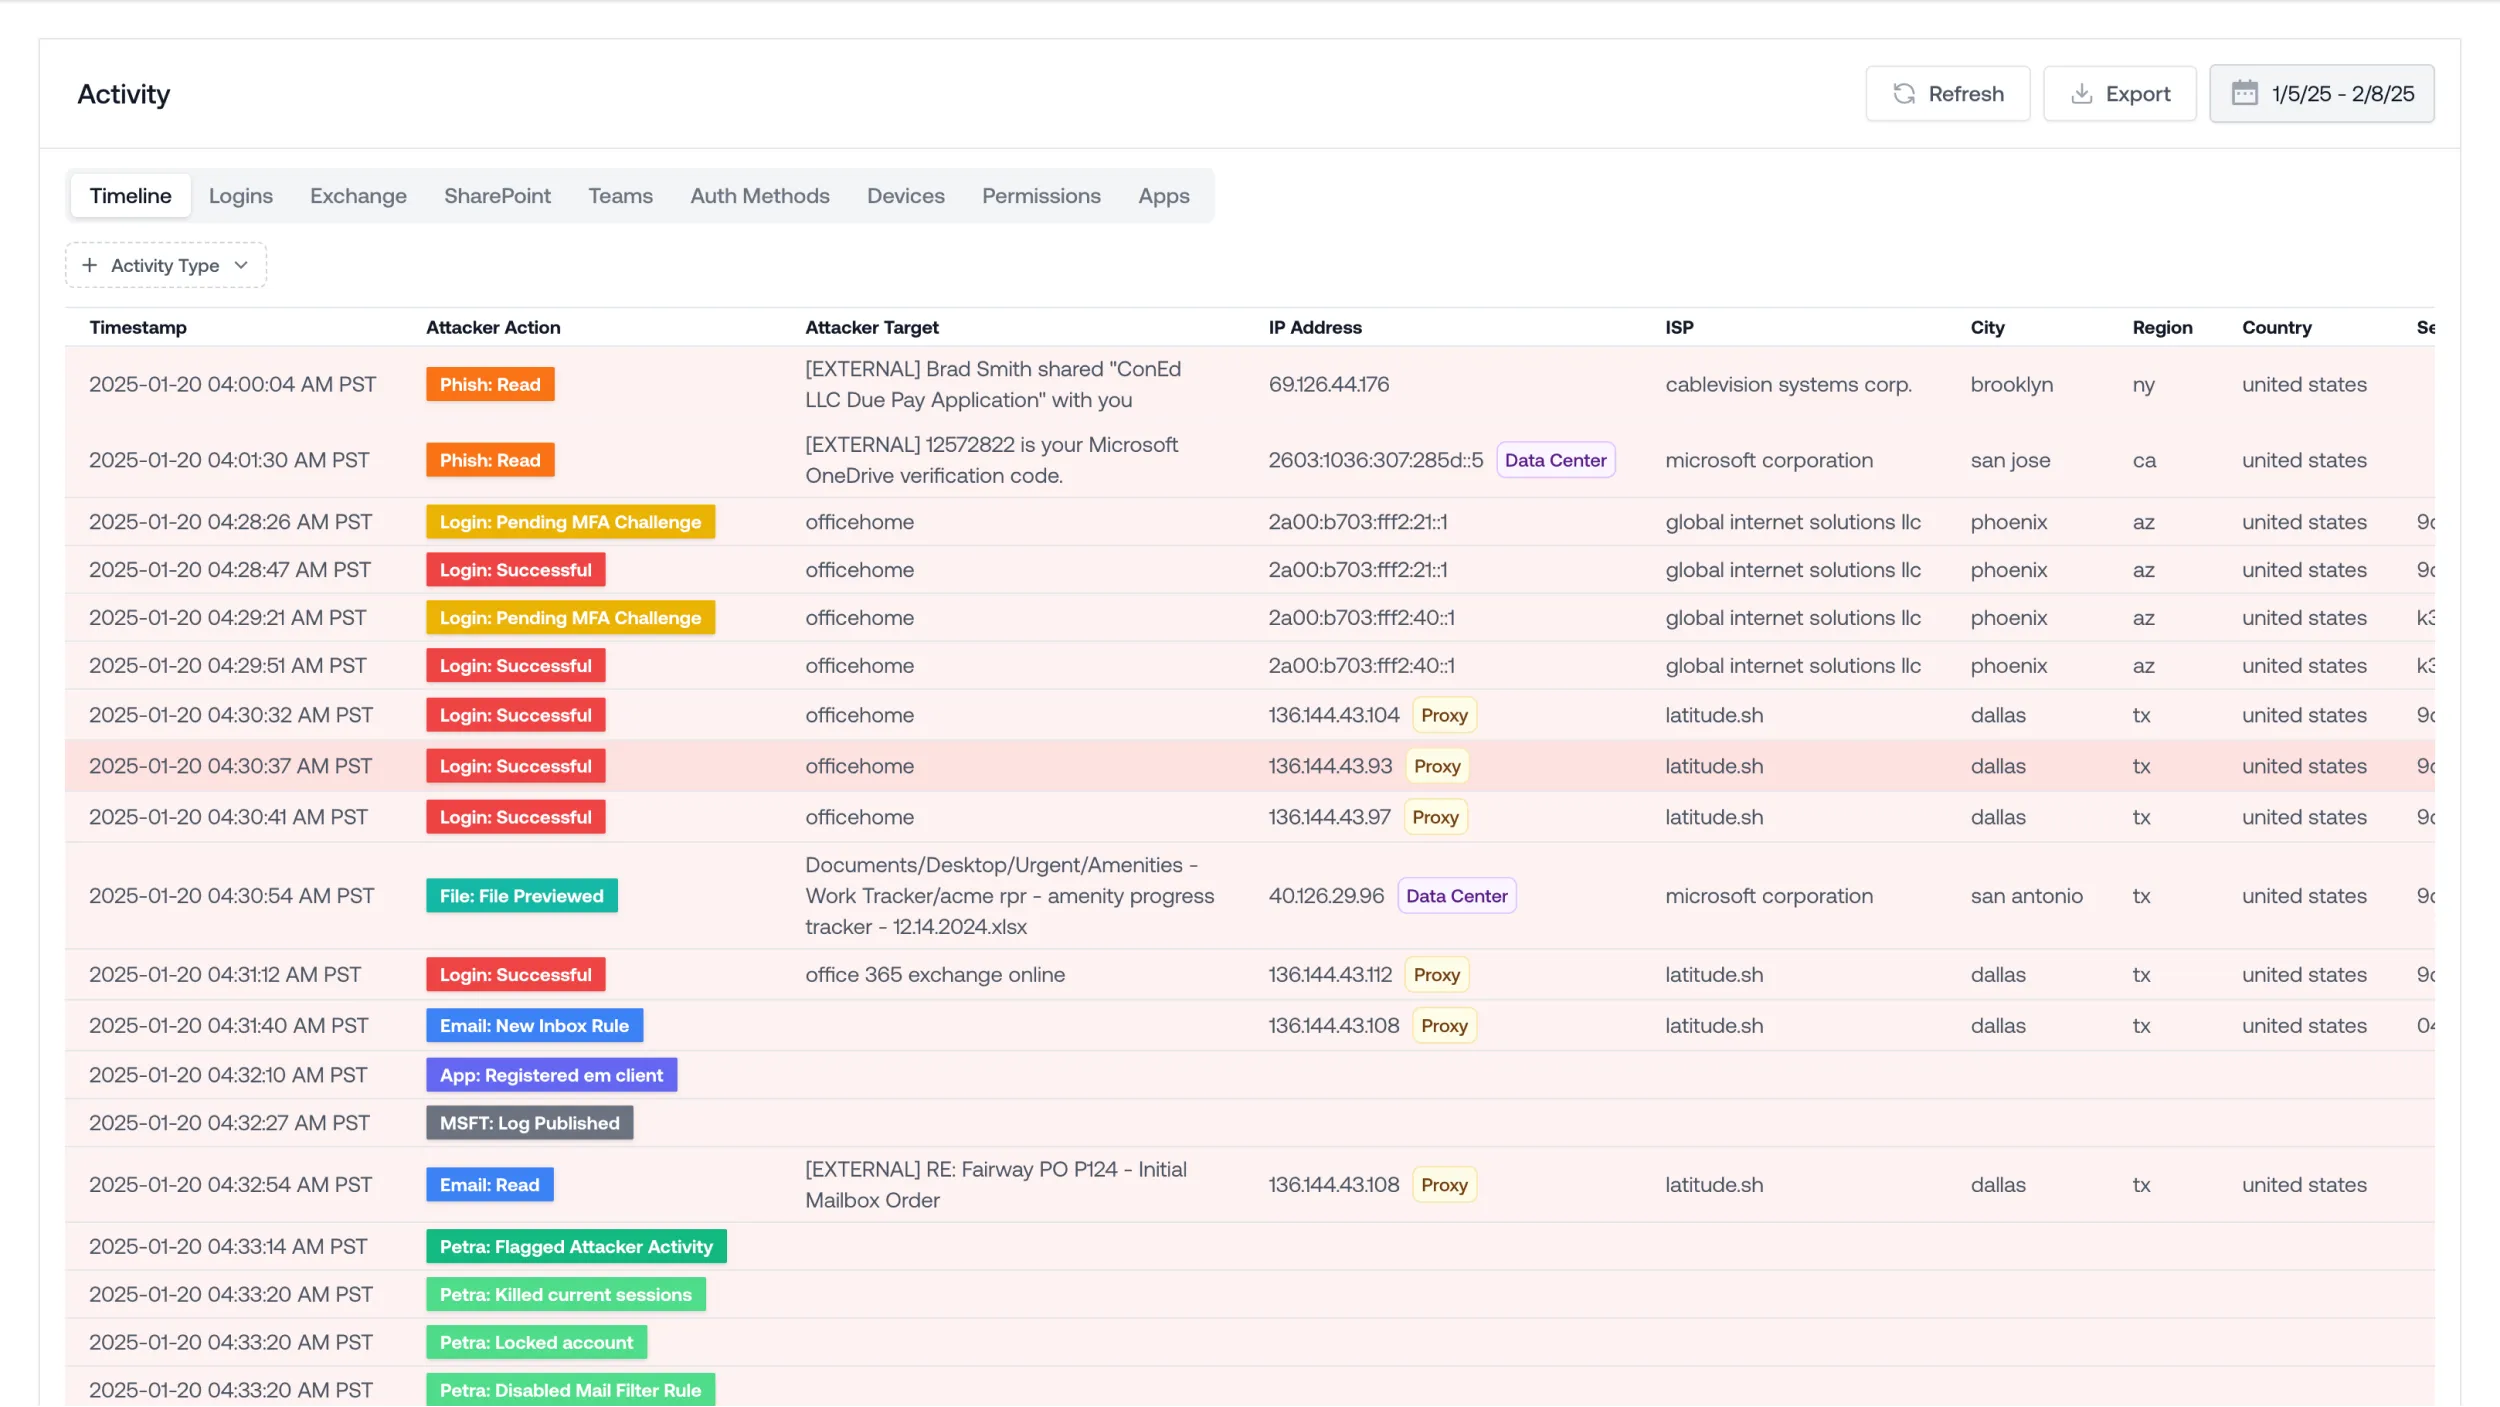The height and width of the screenshot is (1407, 2500).
Task: Click the plus icon beside Activity Type
Action: [90, 265]
